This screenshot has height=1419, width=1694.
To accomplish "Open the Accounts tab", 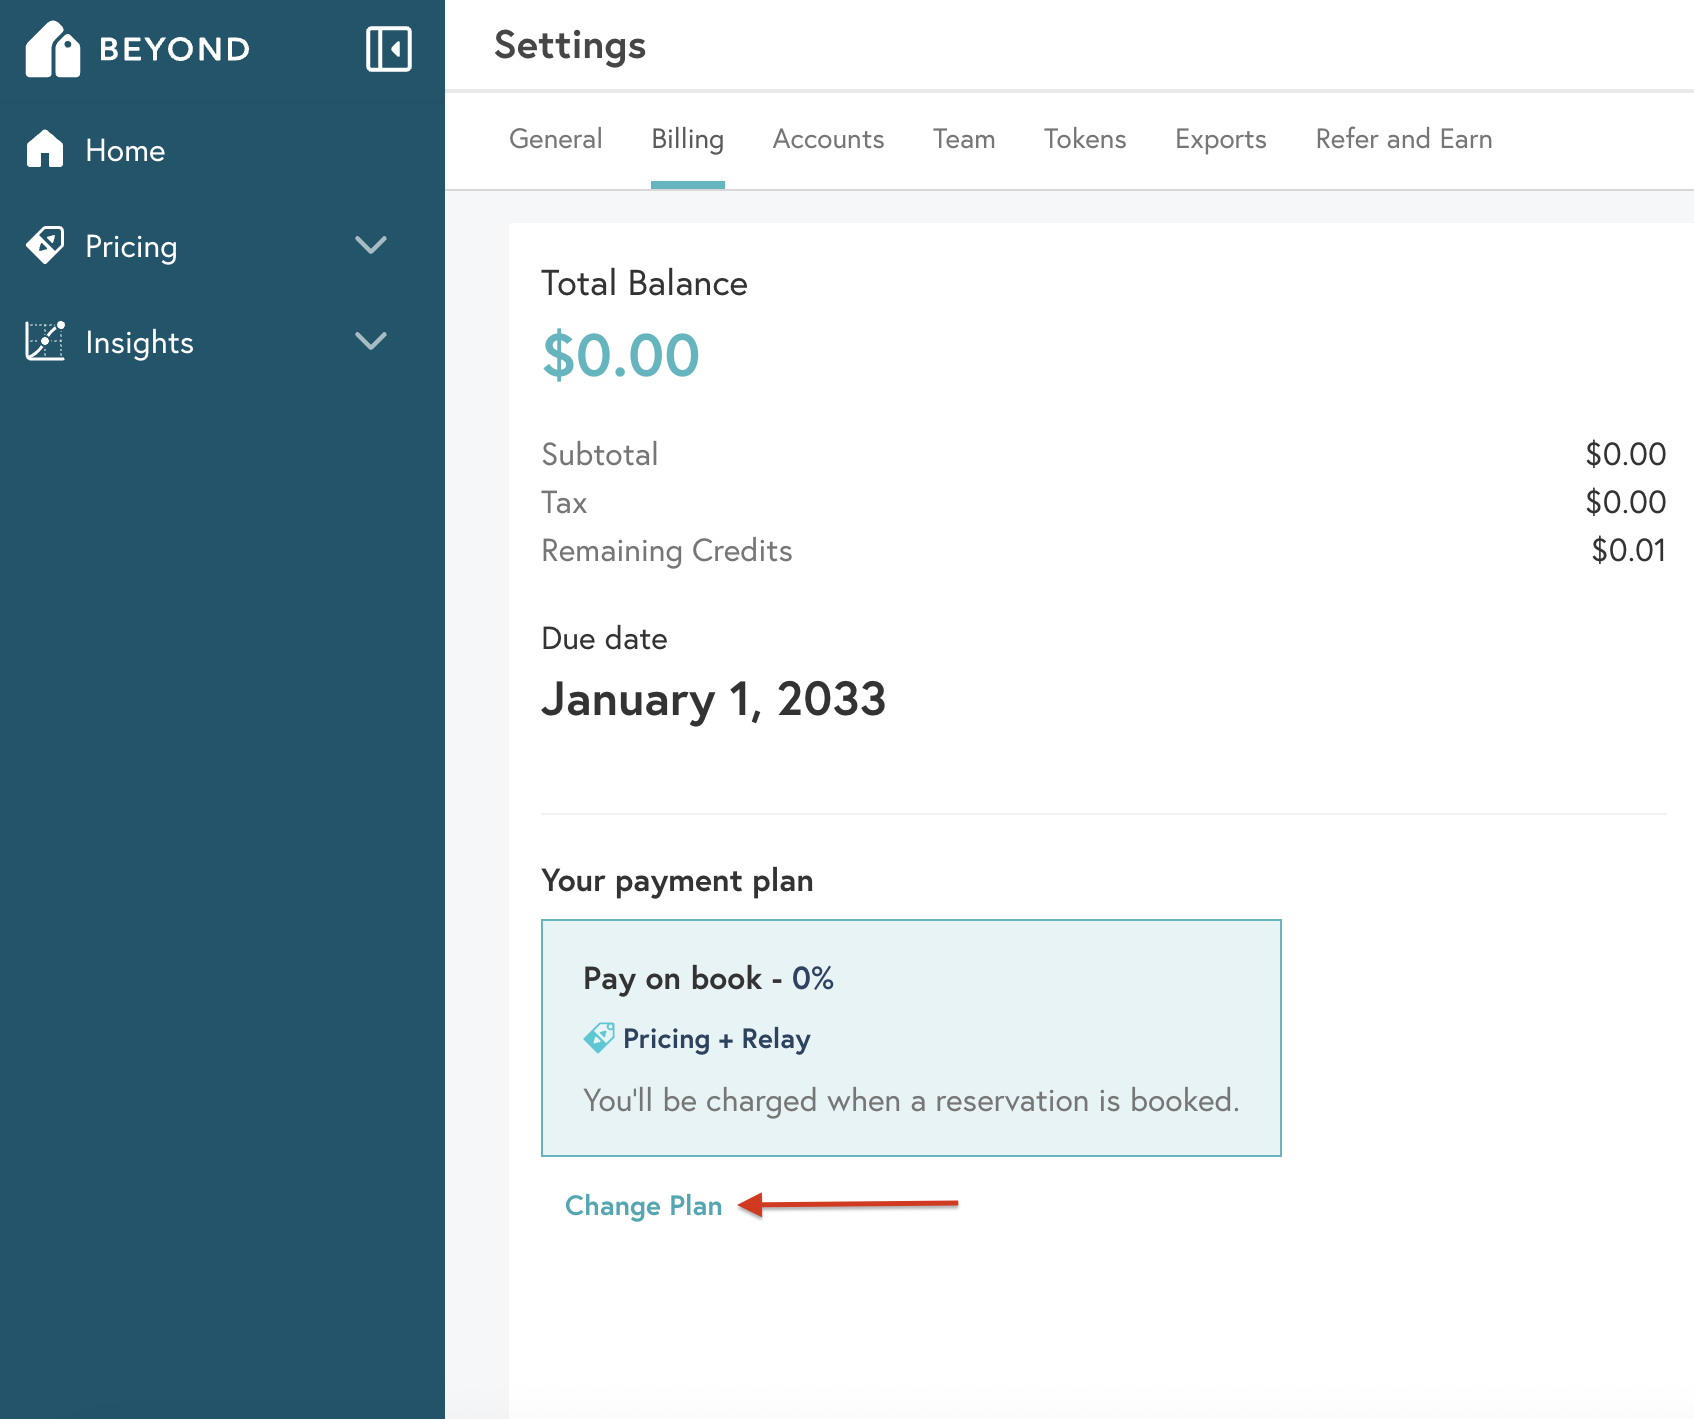I will [x=828, y=140].
